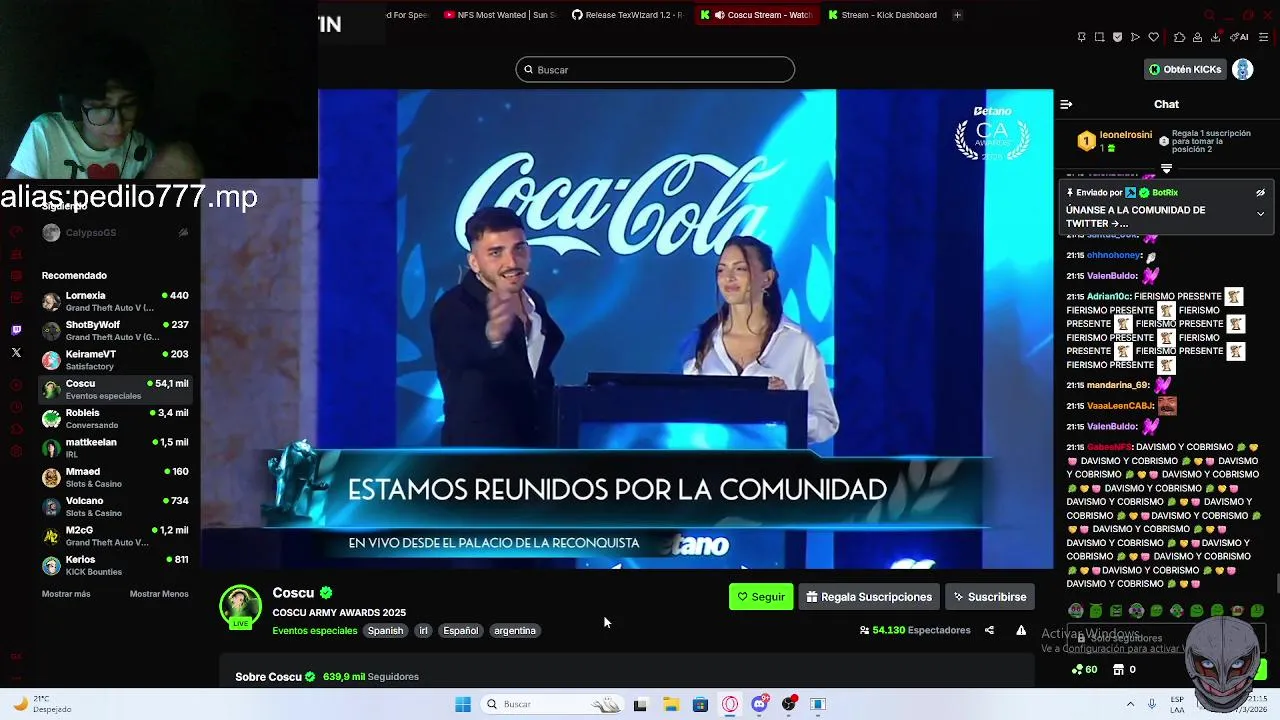The image size is (1280, 720).
Task: Expand the pinned message chevron
Action: point(1260,214)
